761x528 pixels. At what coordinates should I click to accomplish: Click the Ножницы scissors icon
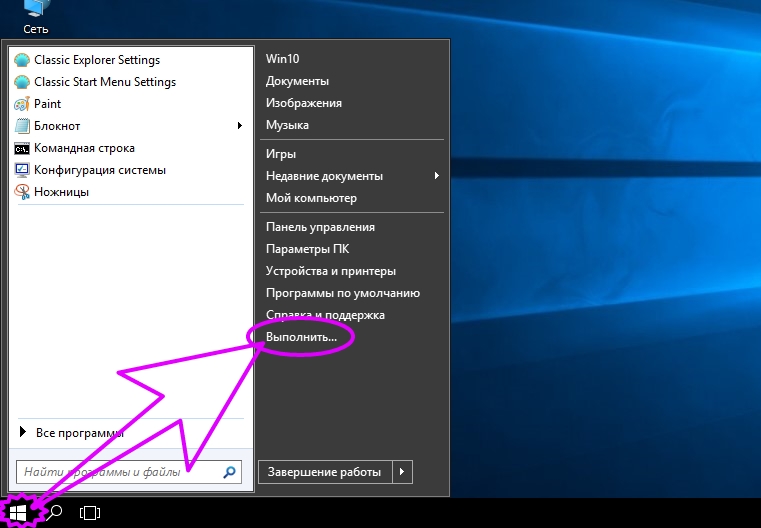click(x=23, y=192)
